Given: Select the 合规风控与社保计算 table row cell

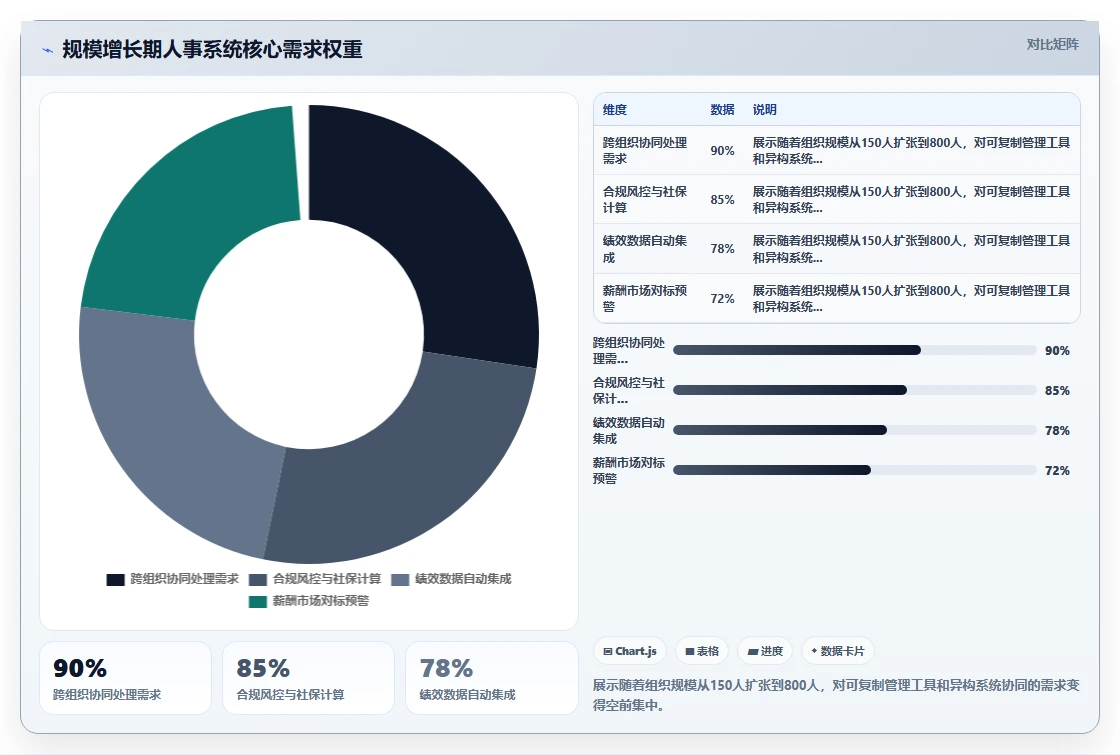Looking at the screenshot, I should [x=645, y=199].
